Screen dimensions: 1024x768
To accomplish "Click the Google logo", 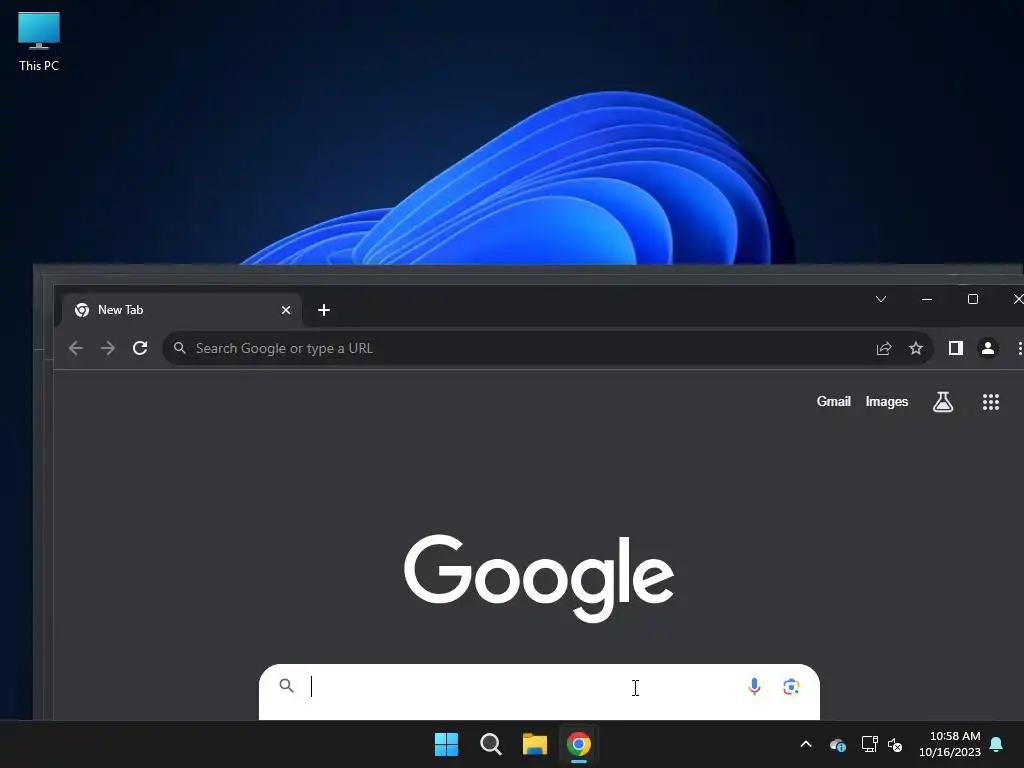I will click(x=539, y=577).
